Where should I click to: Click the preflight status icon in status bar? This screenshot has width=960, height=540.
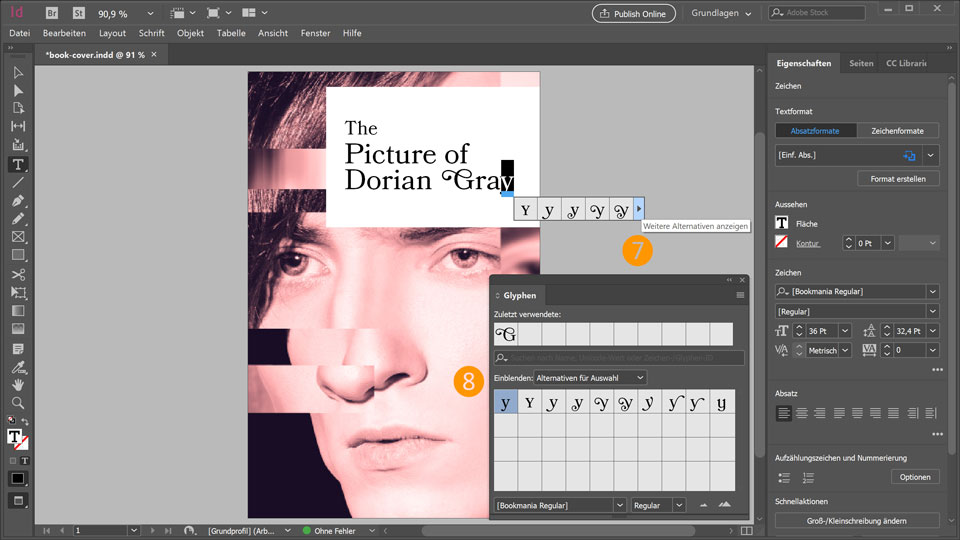307,531
